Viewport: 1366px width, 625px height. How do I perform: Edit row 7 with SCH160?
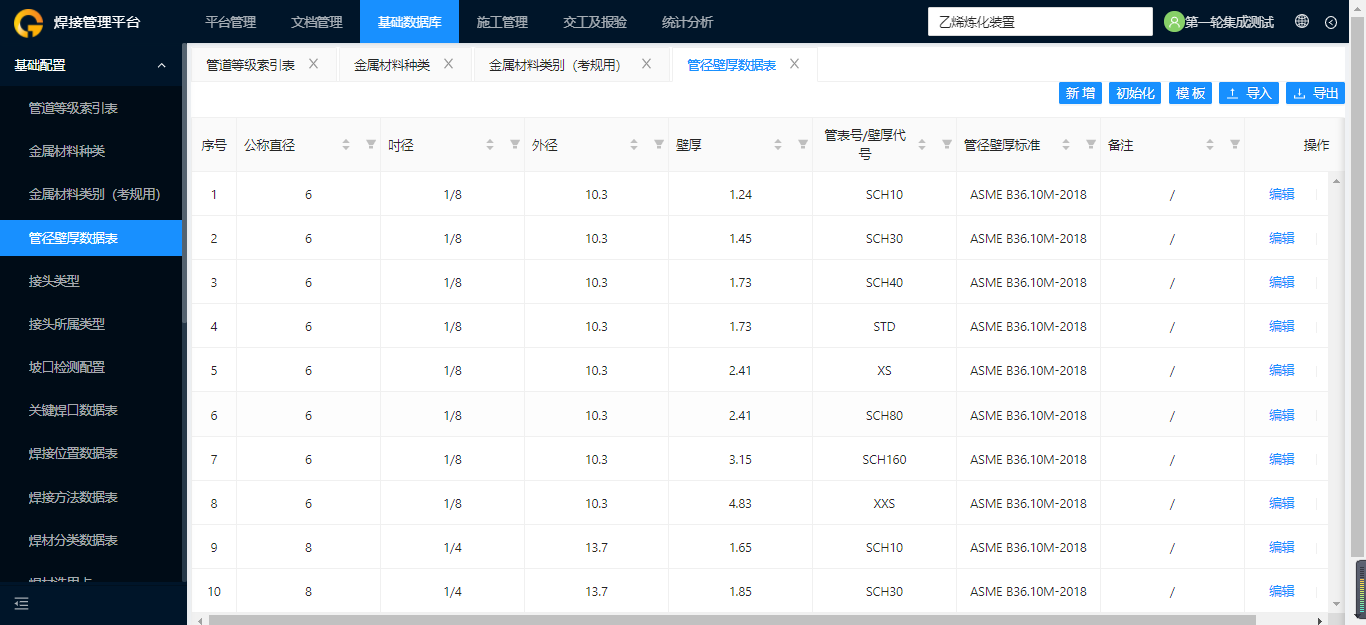[1281, 459]
